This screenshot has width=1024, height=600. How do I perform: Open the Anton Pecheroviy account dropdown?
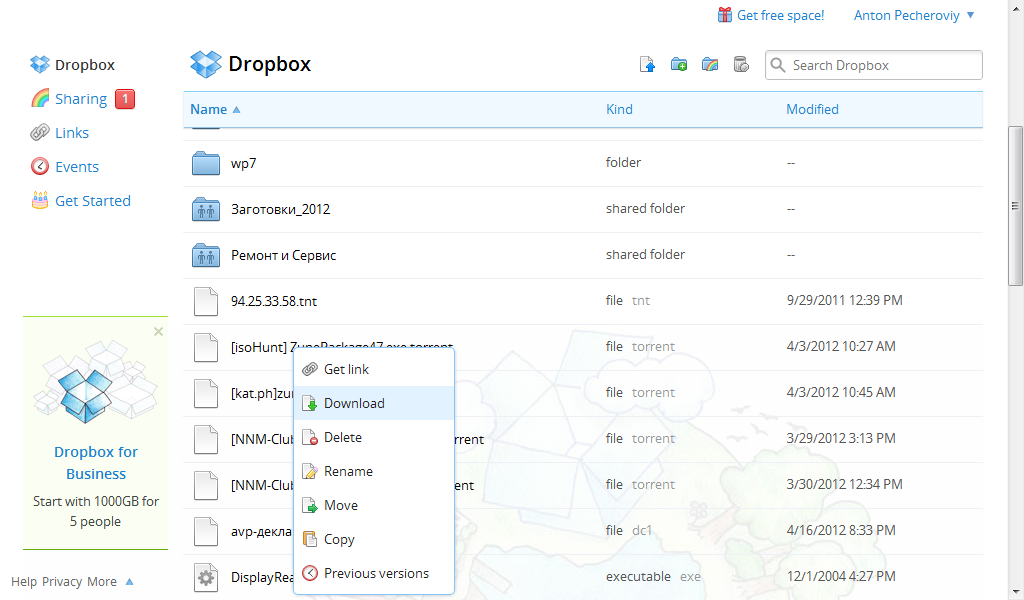click(x=914, y=15)
